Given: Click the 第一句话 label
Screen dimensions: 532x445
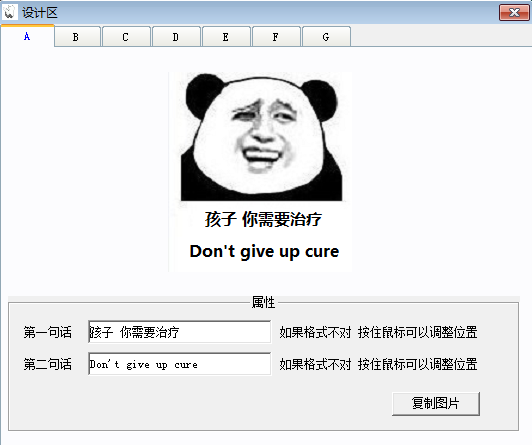Looking at the screenshot, I should (x=48, y=332).
